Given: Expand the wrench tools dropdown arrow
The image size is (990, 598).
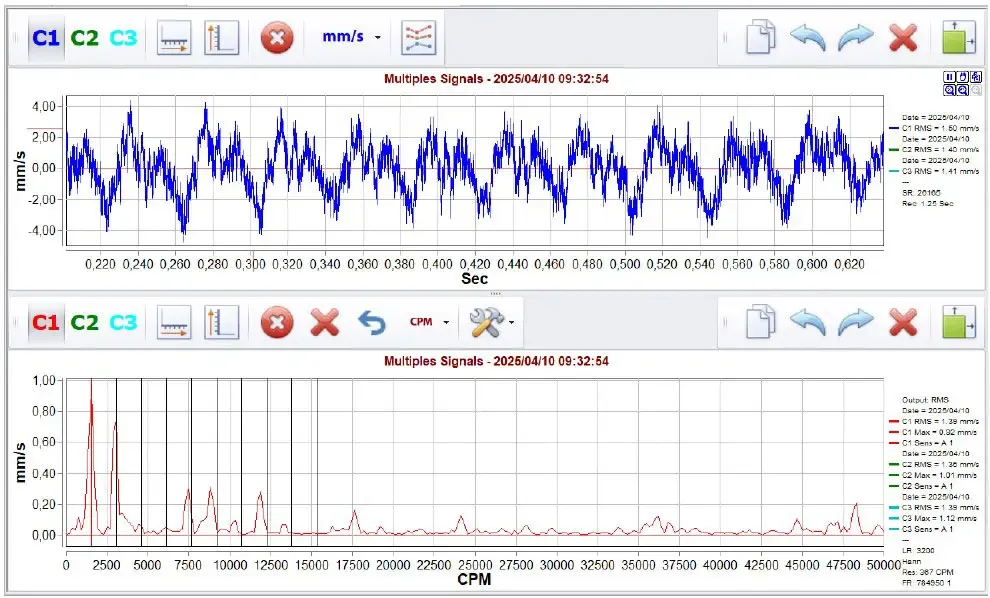Looking at the screenshot, I should tap(511, 322).
